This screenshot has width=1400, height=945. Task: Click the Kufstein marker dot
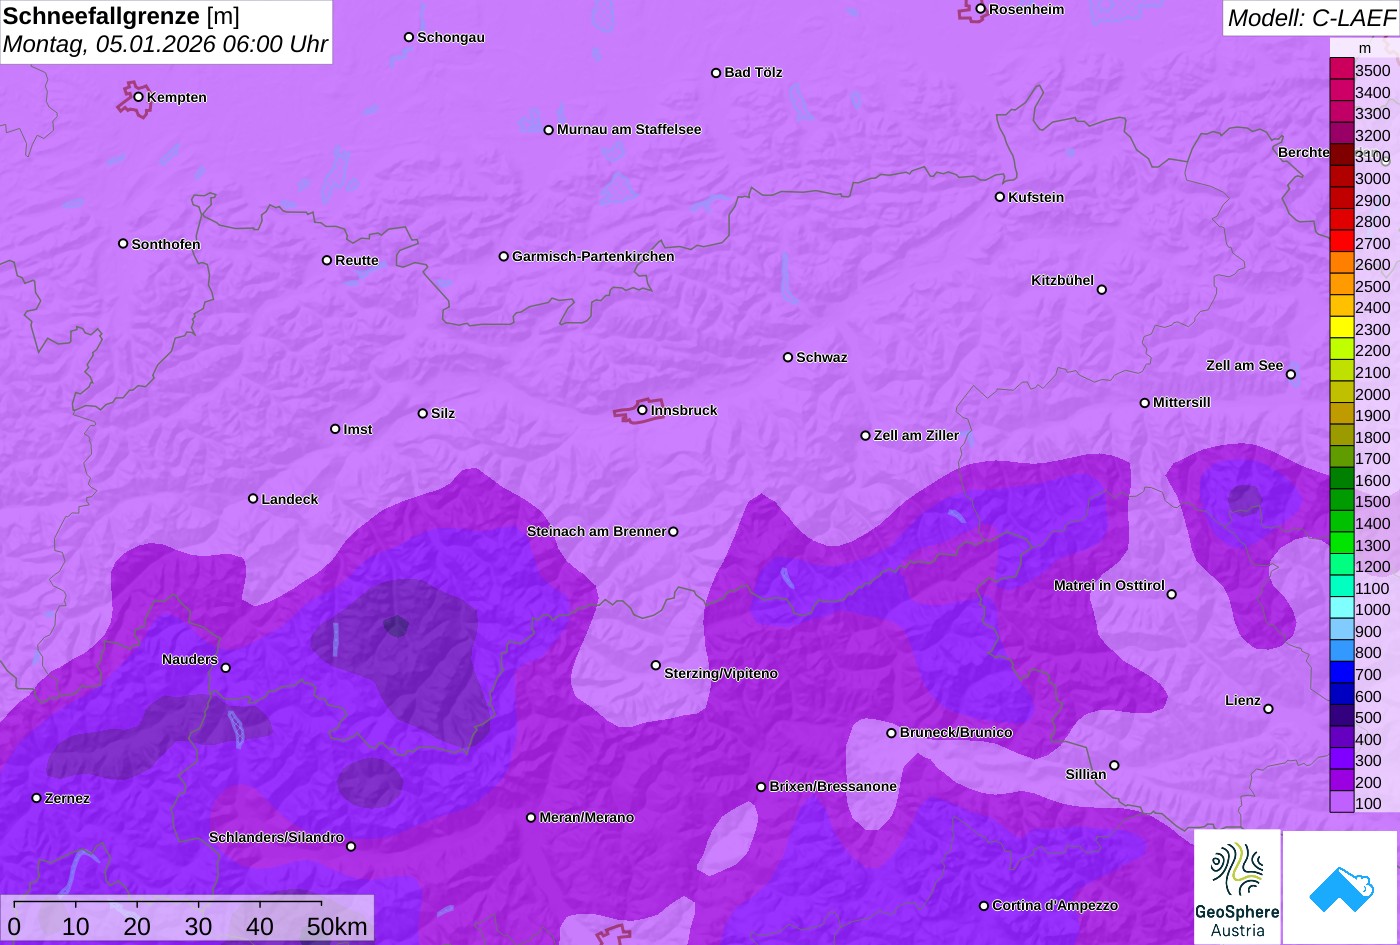(x=999, y=197)
